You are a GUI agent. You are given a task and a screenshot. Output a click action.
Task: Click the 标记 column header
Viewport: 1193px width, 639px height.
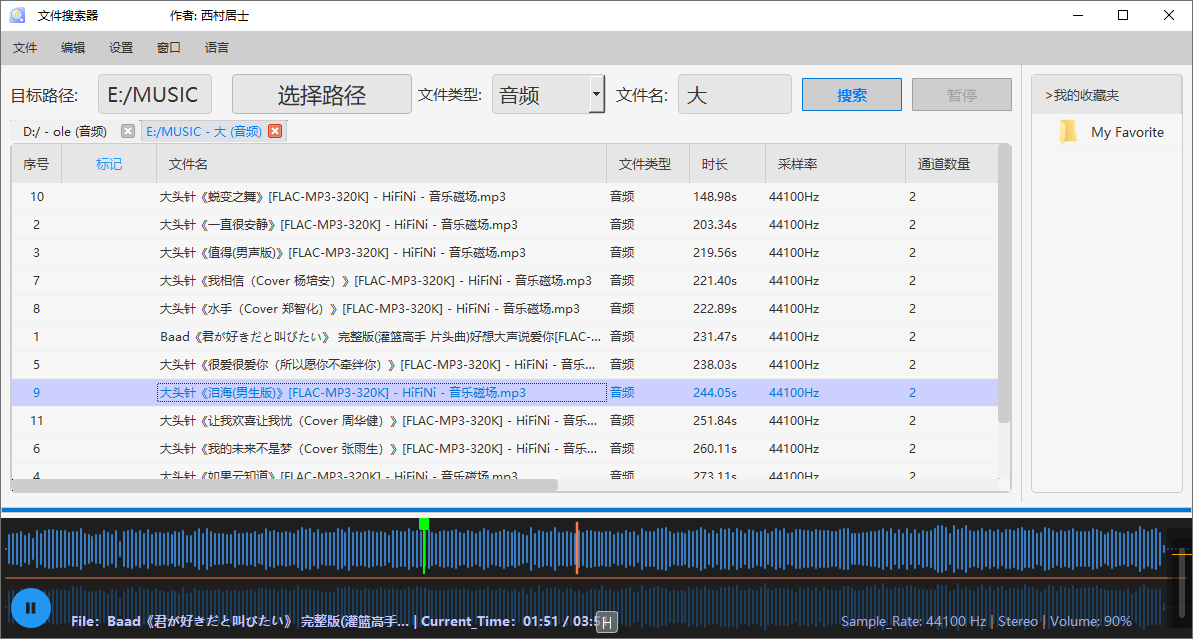[x=109, y=164]
